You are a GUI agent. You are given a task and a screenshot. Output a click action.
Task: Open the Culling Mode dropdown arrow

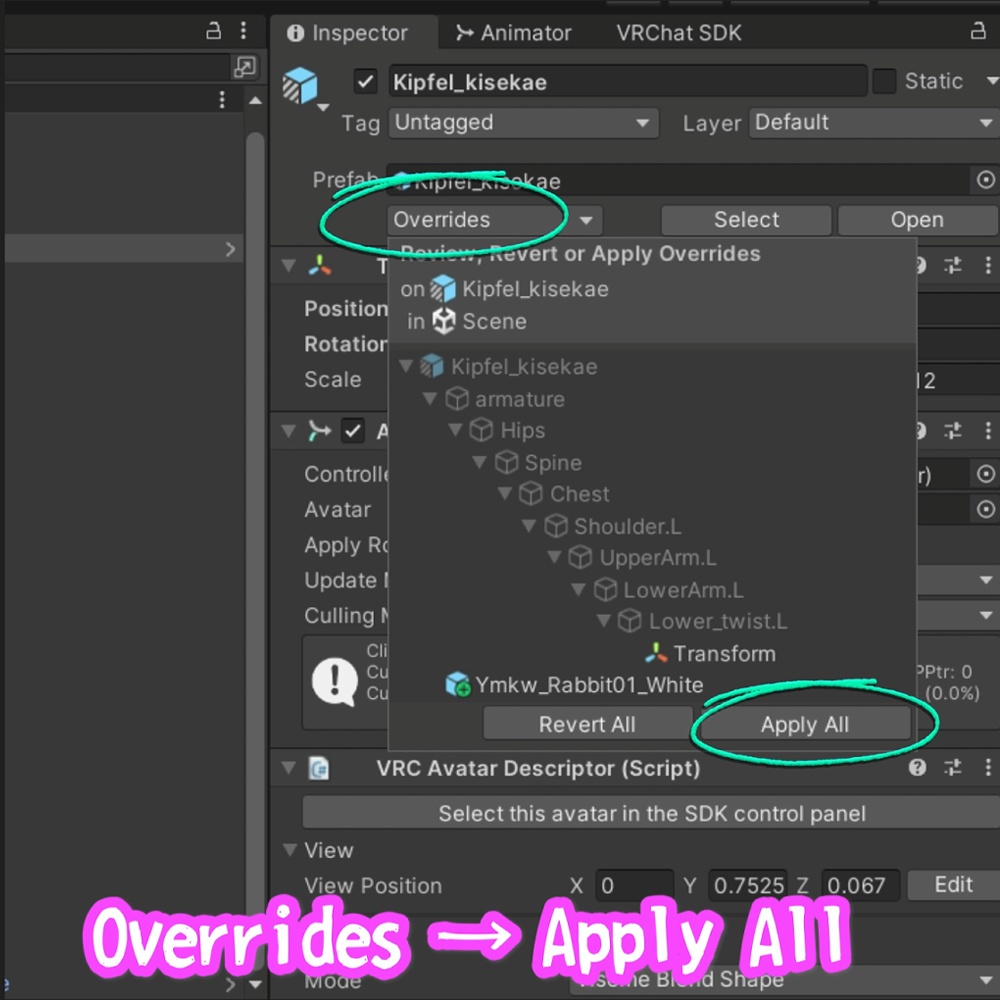[986, 615]
